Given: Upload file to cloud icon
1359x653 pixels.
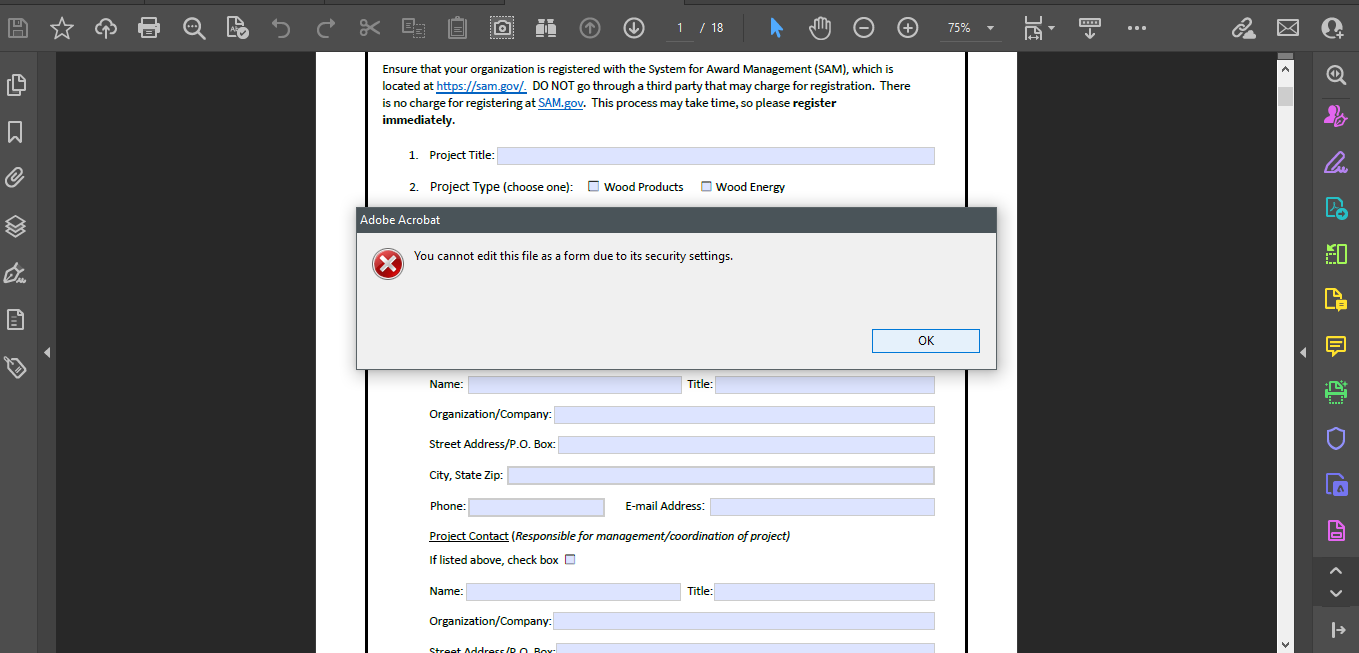Looking at the screenshot, I should [x=106, y=28].
